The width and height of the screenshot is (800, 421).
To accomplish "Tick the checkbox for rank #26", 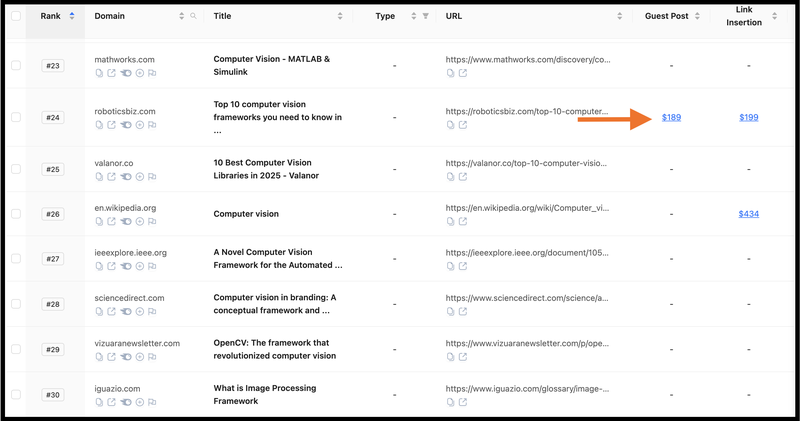I will pyautogui.click(x=16, y=214).
